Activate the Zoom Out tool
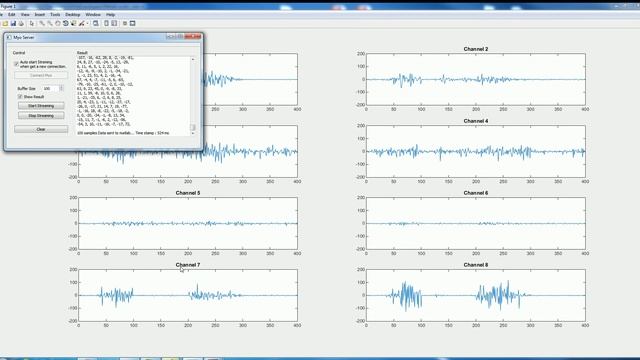640x360 pixels. pyautogui.click(x=50, y=24)
